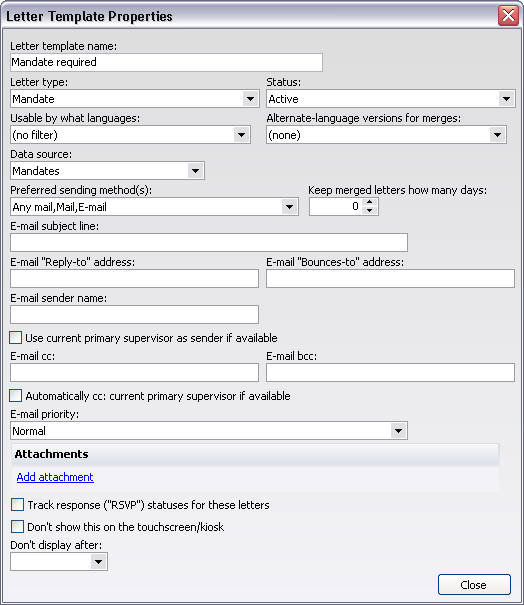Viewport: 524px width, 605px height.
Task: Expand the Status dropdown showing Active
Action: [506, 99]
